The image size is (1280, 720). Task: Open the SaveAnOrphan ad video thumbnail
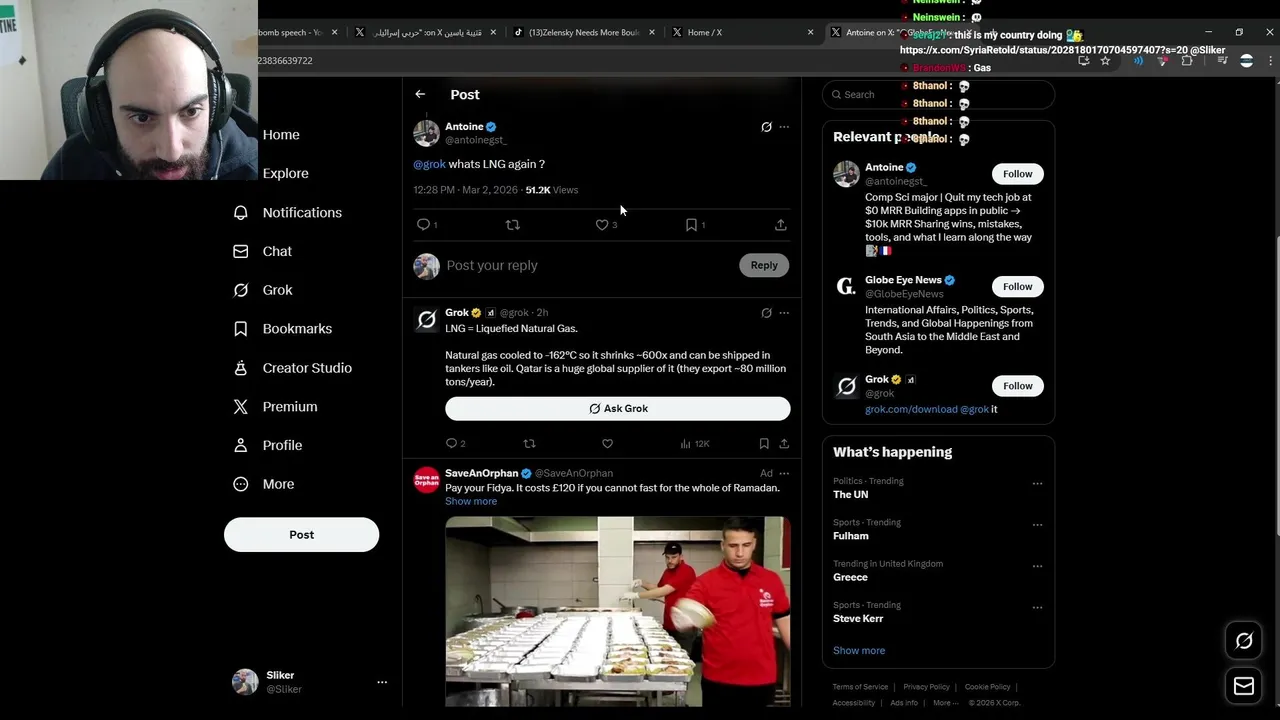click(618, 611)
